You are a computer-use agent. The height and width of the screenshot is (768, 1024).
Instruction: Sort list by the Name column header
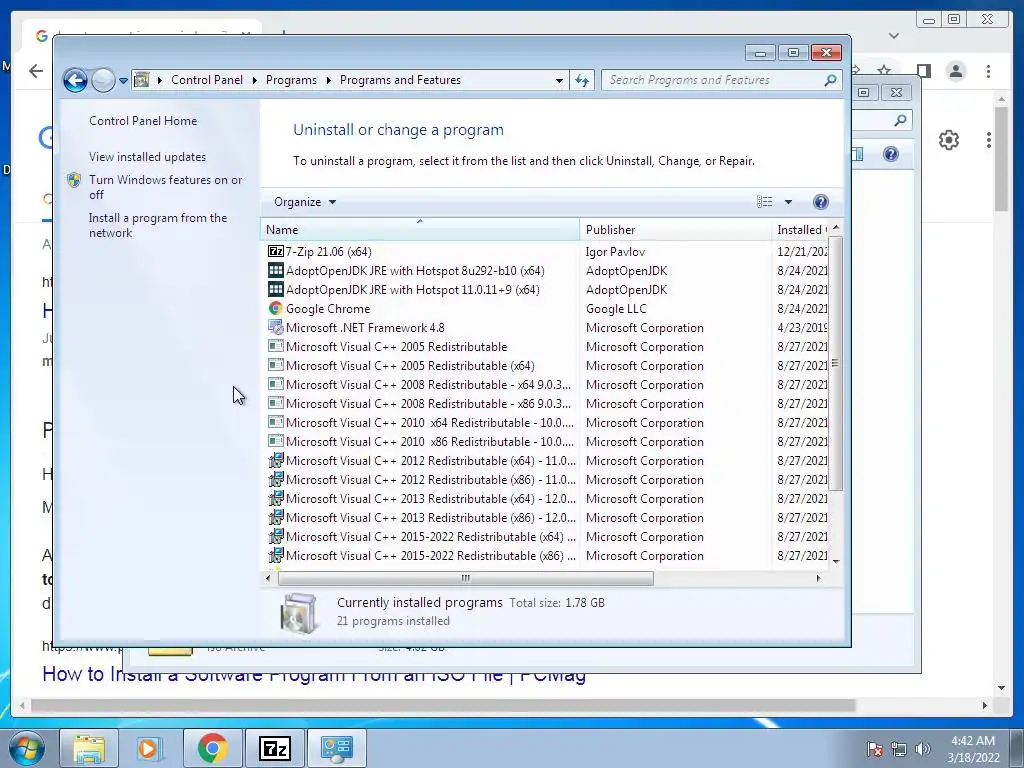pos(420,230)
